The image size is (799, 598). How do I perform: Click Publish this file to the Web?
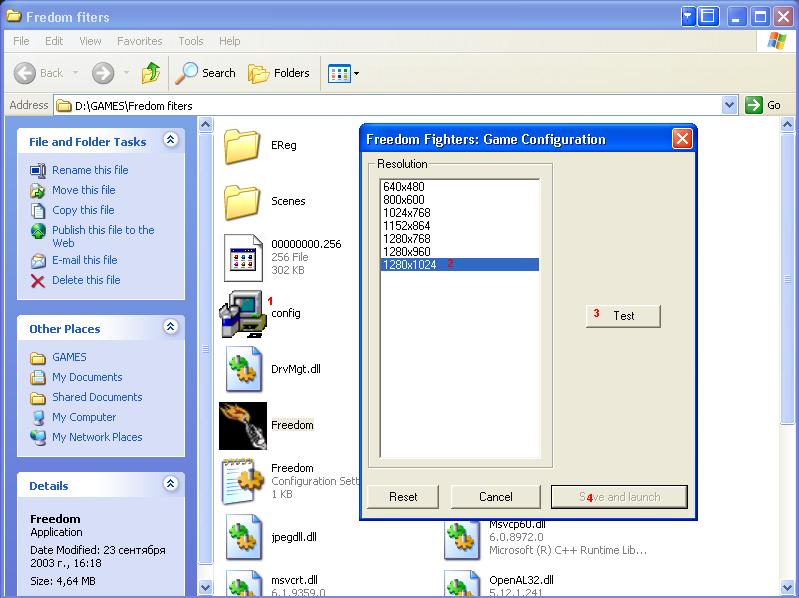tap(103, 236)
